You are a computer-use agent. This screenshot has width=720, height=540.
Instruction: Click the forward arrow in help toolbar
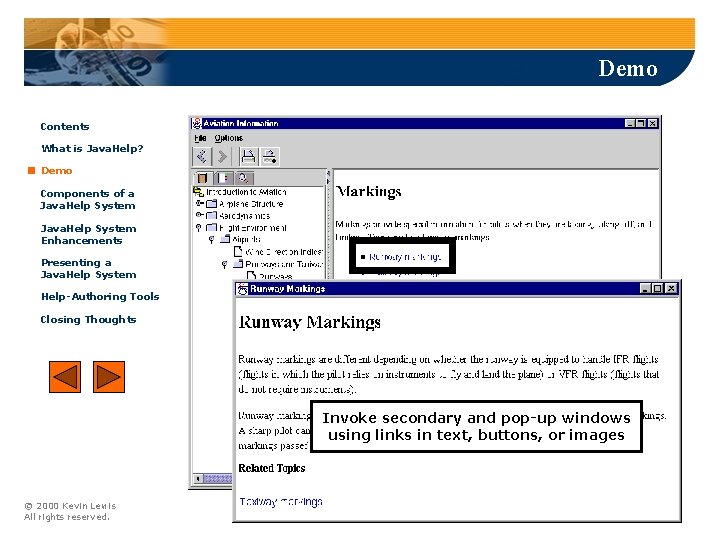[222, 157]
